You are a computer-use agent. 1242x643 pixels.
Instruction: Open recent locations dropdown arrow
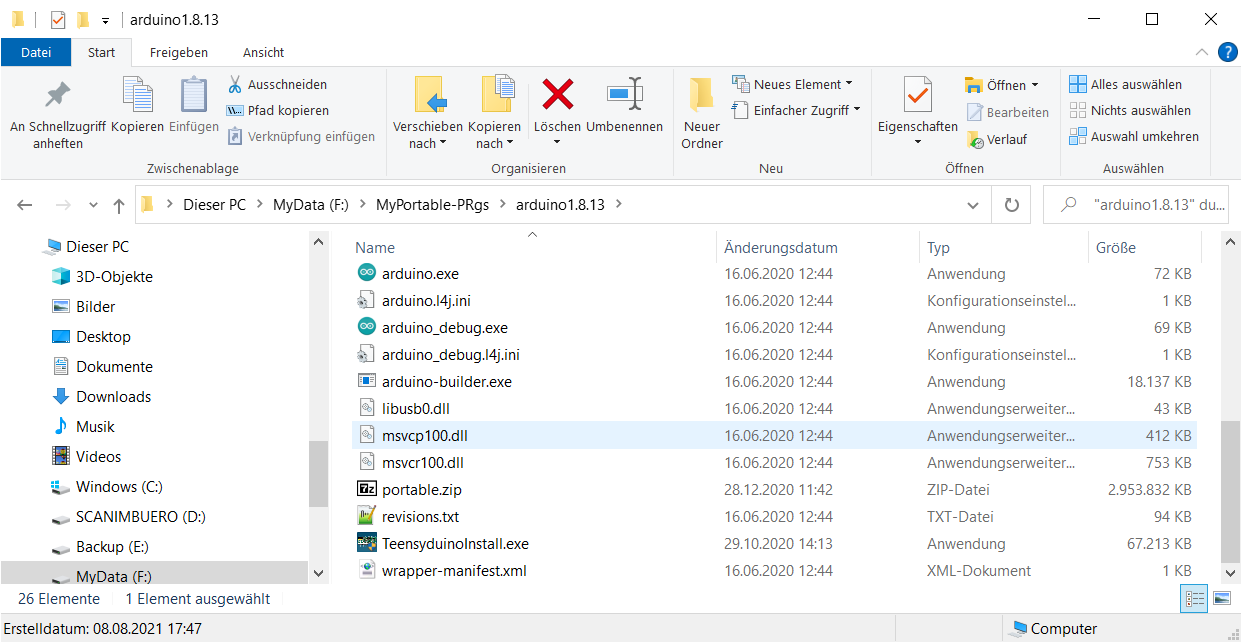pos(94,205)
